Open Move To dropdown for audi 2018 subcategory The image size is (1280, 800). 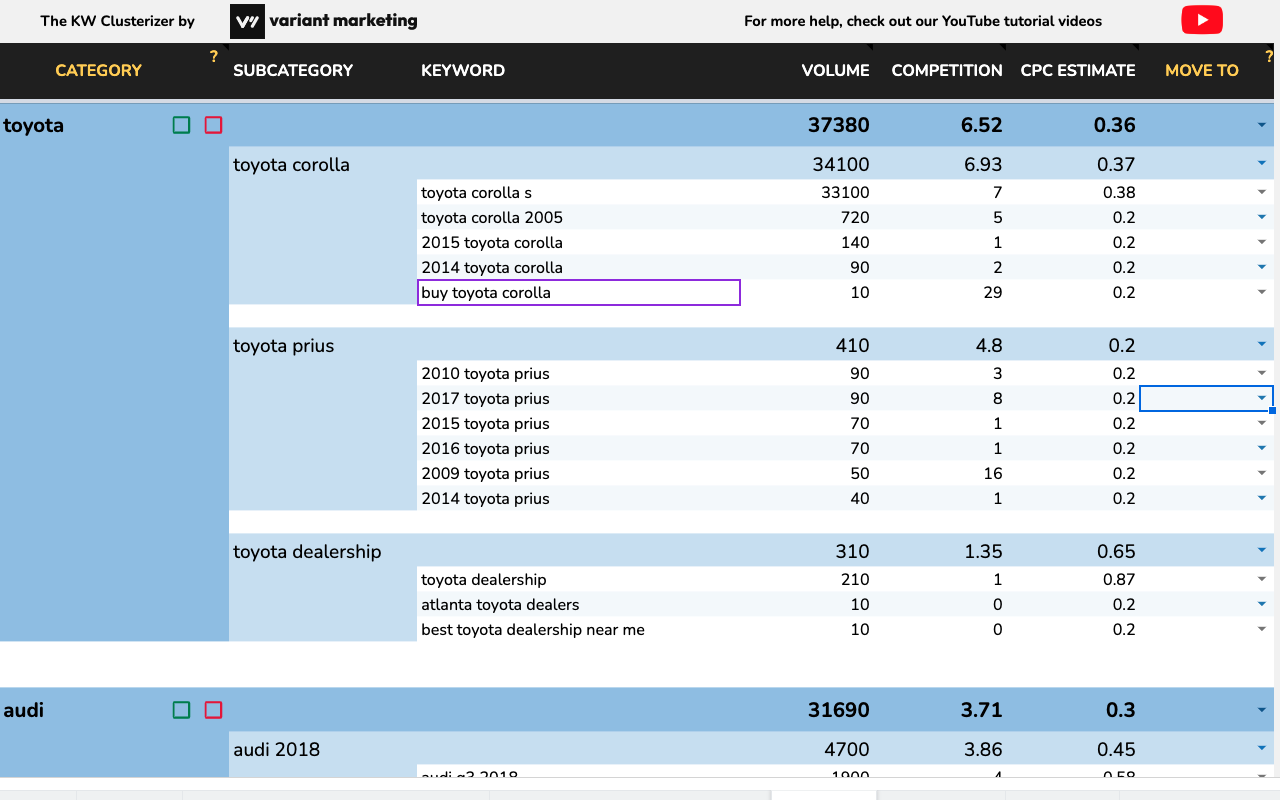[x=1261, y=749]
